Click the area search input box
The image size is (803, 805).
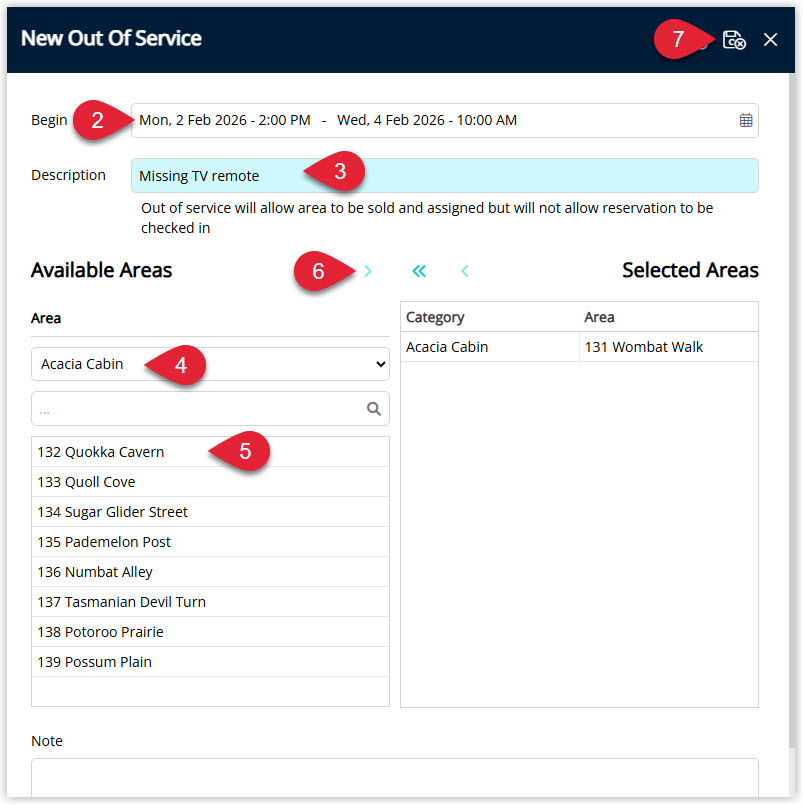[x=210, y=409]
